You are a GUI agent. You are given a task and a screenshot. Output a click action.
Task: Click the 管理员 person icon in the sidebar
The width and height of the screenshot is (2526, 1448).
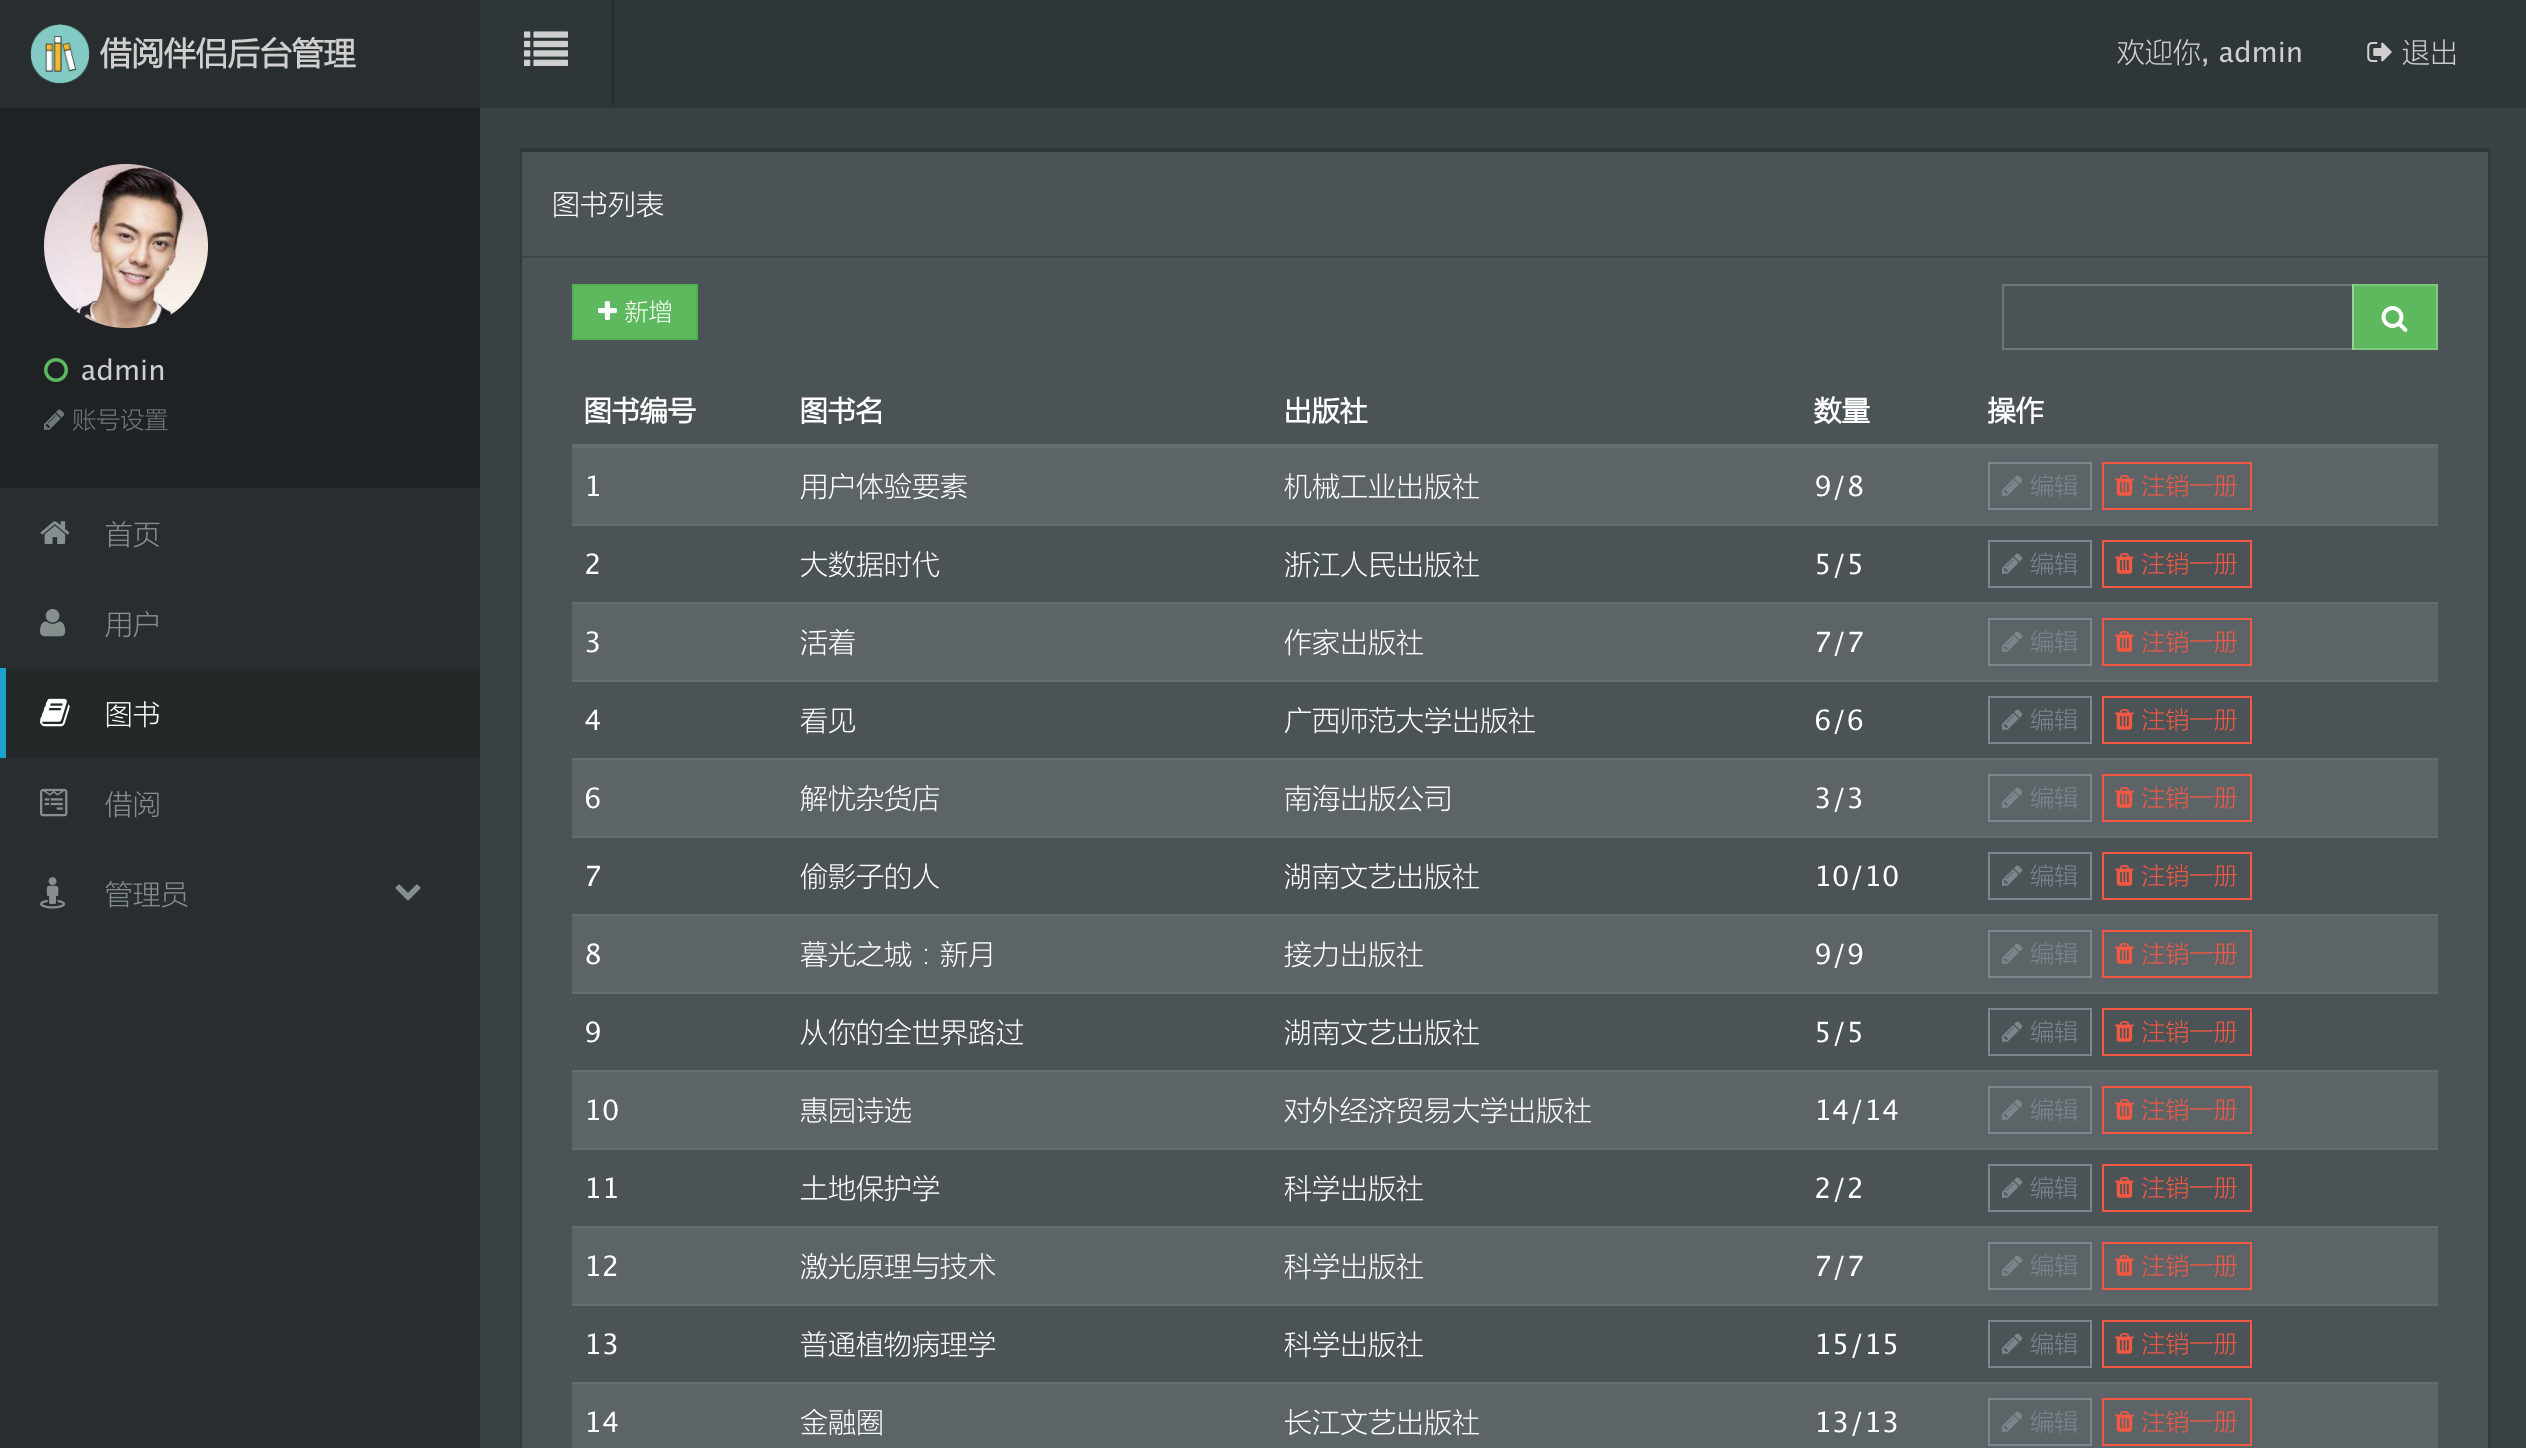tap(53, 893)
